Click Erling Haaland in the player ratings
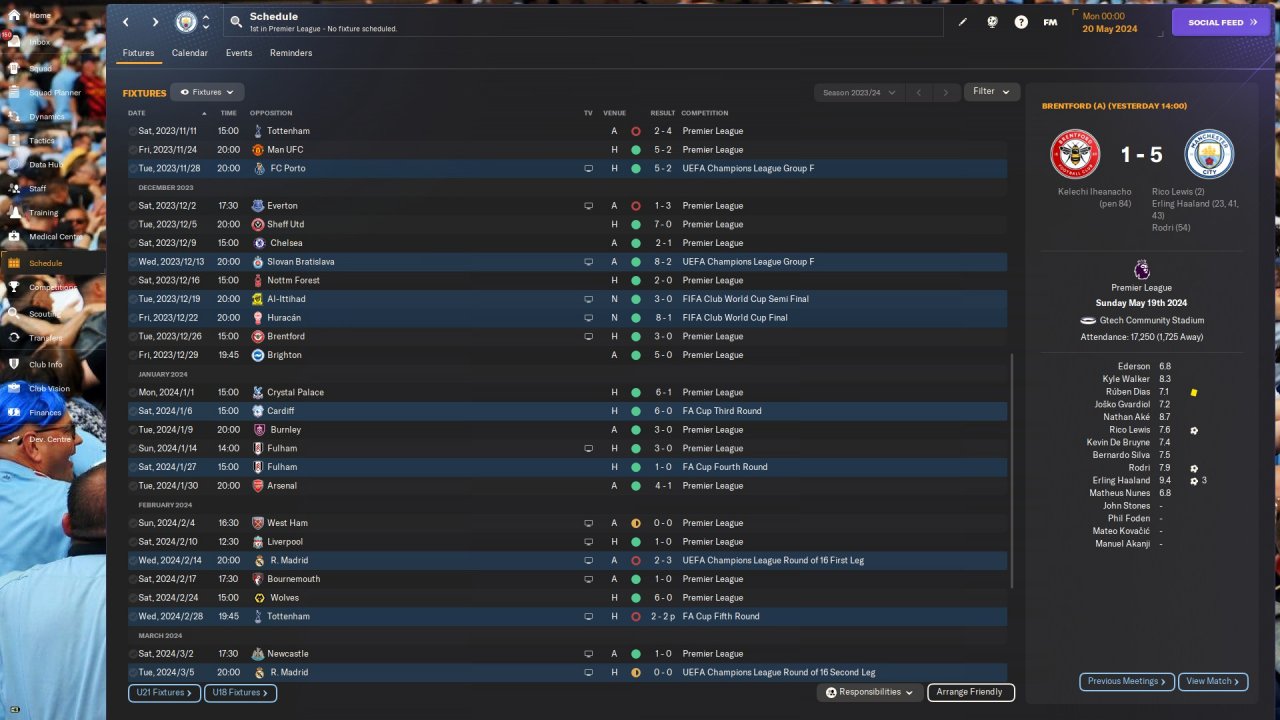This screenshot has width=1280, height=720. click(x=1121, y=481)
